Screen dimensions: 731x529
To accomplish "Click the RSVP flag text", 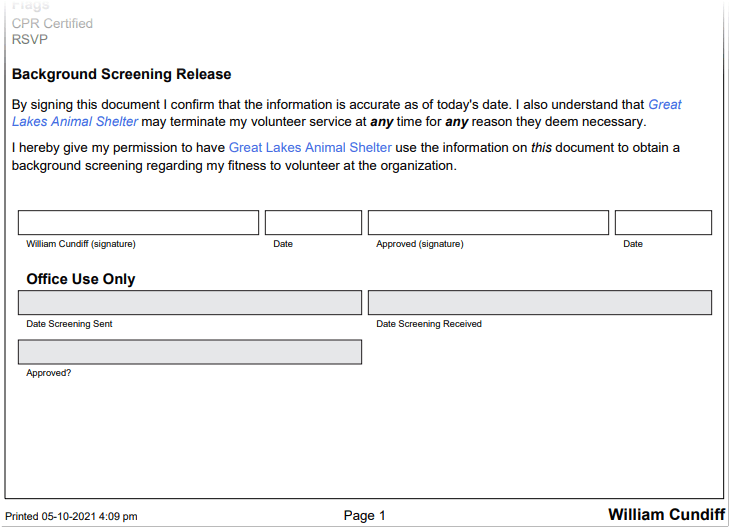I will click(30, 39).
